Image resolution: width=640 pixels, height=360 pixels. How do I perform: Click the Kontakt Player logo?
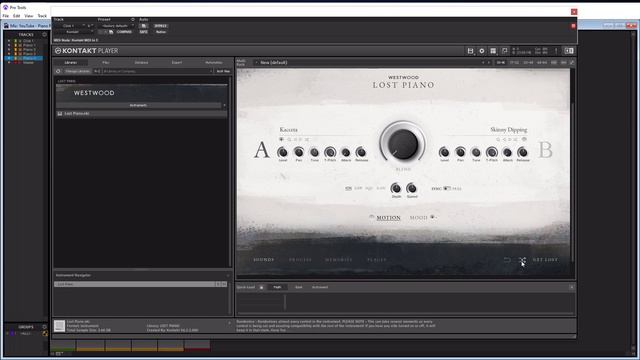click(86, 51)
